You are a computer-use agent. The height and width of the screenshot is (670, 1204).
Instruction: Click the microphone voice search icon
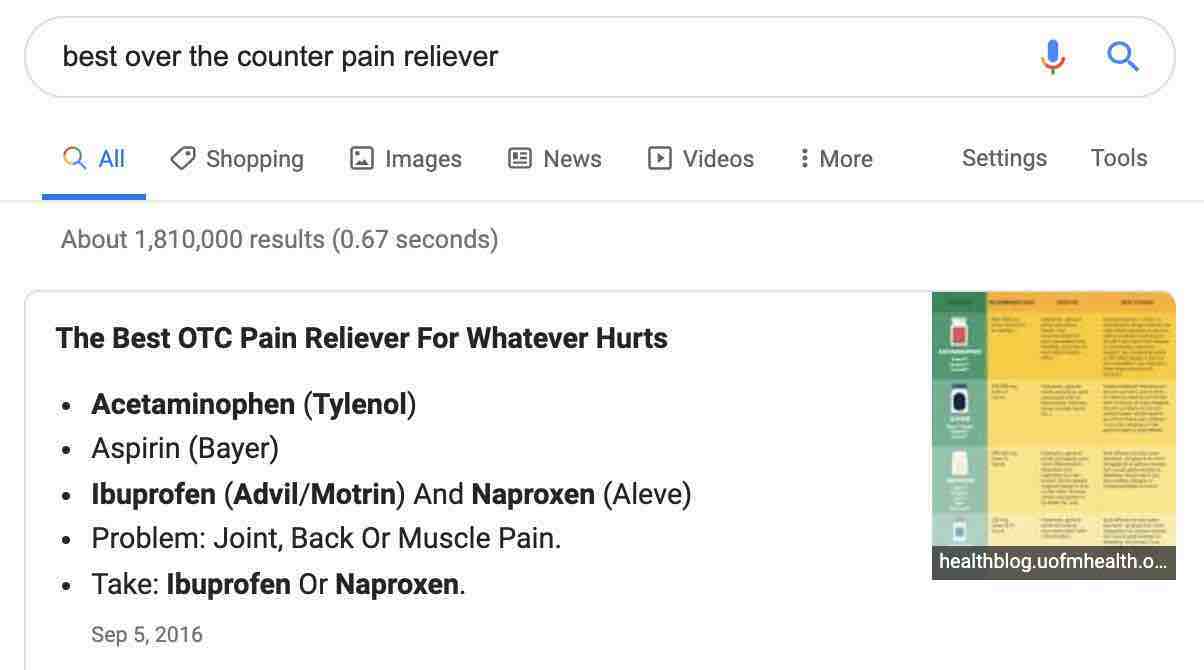point(1052,57)
